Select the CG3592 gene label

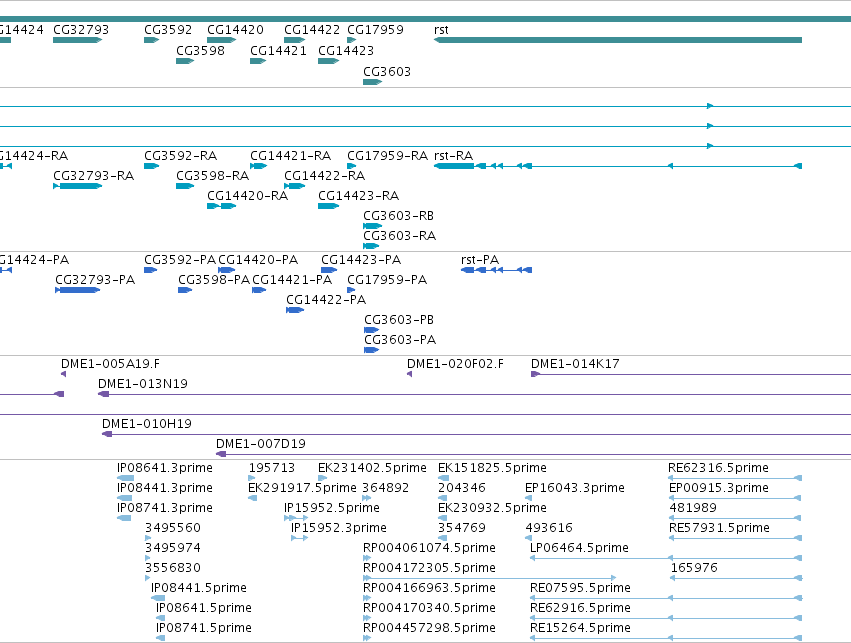pos(168,30)
